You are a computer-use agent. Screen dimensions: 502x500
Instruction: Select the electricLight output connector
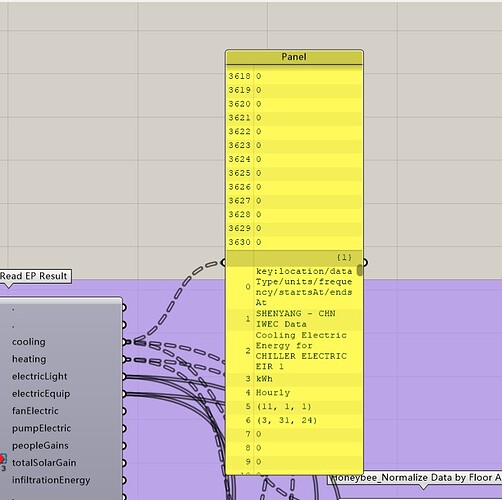(124, 377)
